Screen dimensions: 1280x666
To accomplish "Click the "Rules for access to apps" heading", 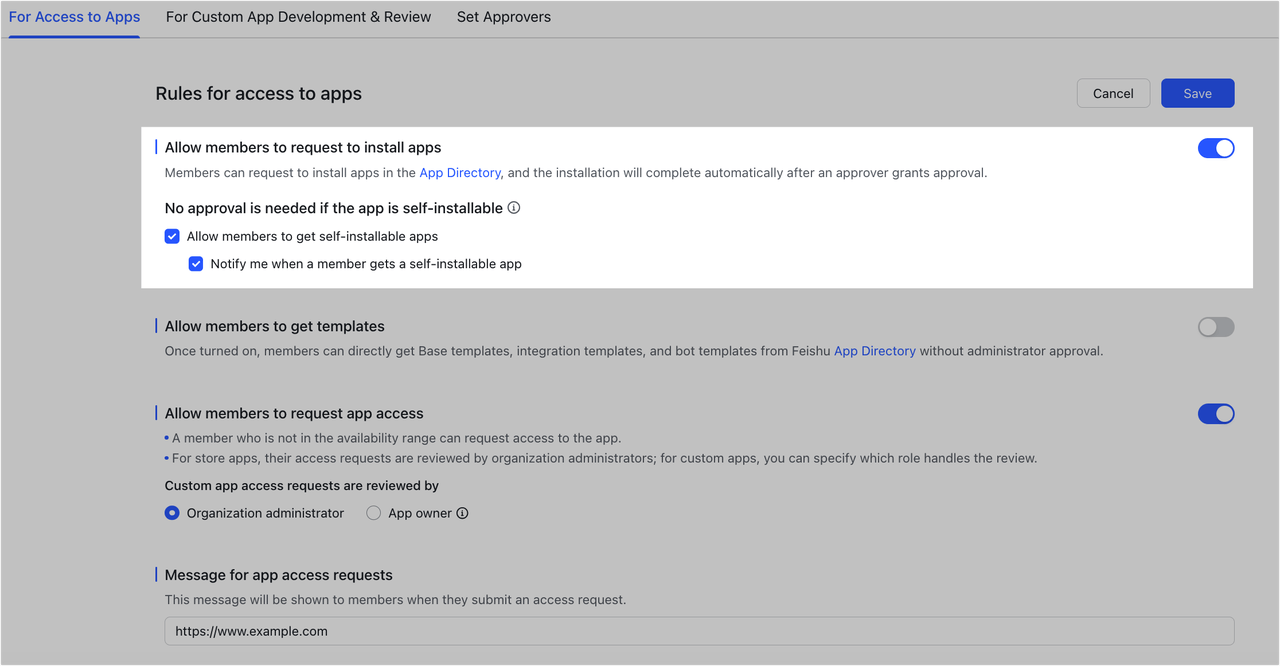I will click(258, 93).
